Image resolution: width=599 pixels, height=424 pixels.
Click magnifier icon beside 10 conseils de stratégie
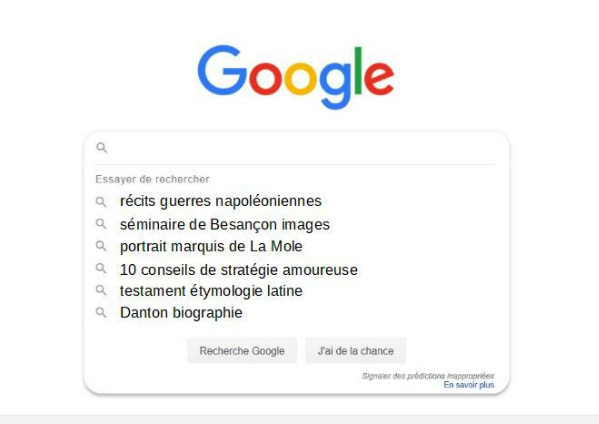tap(101, 268)
